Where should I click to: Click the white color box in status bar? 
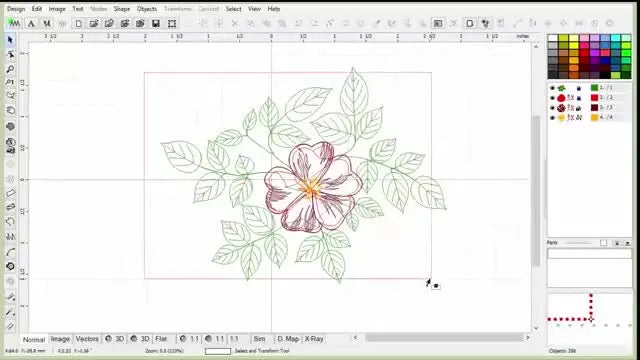pyautogui.click(x=218, y=351)
